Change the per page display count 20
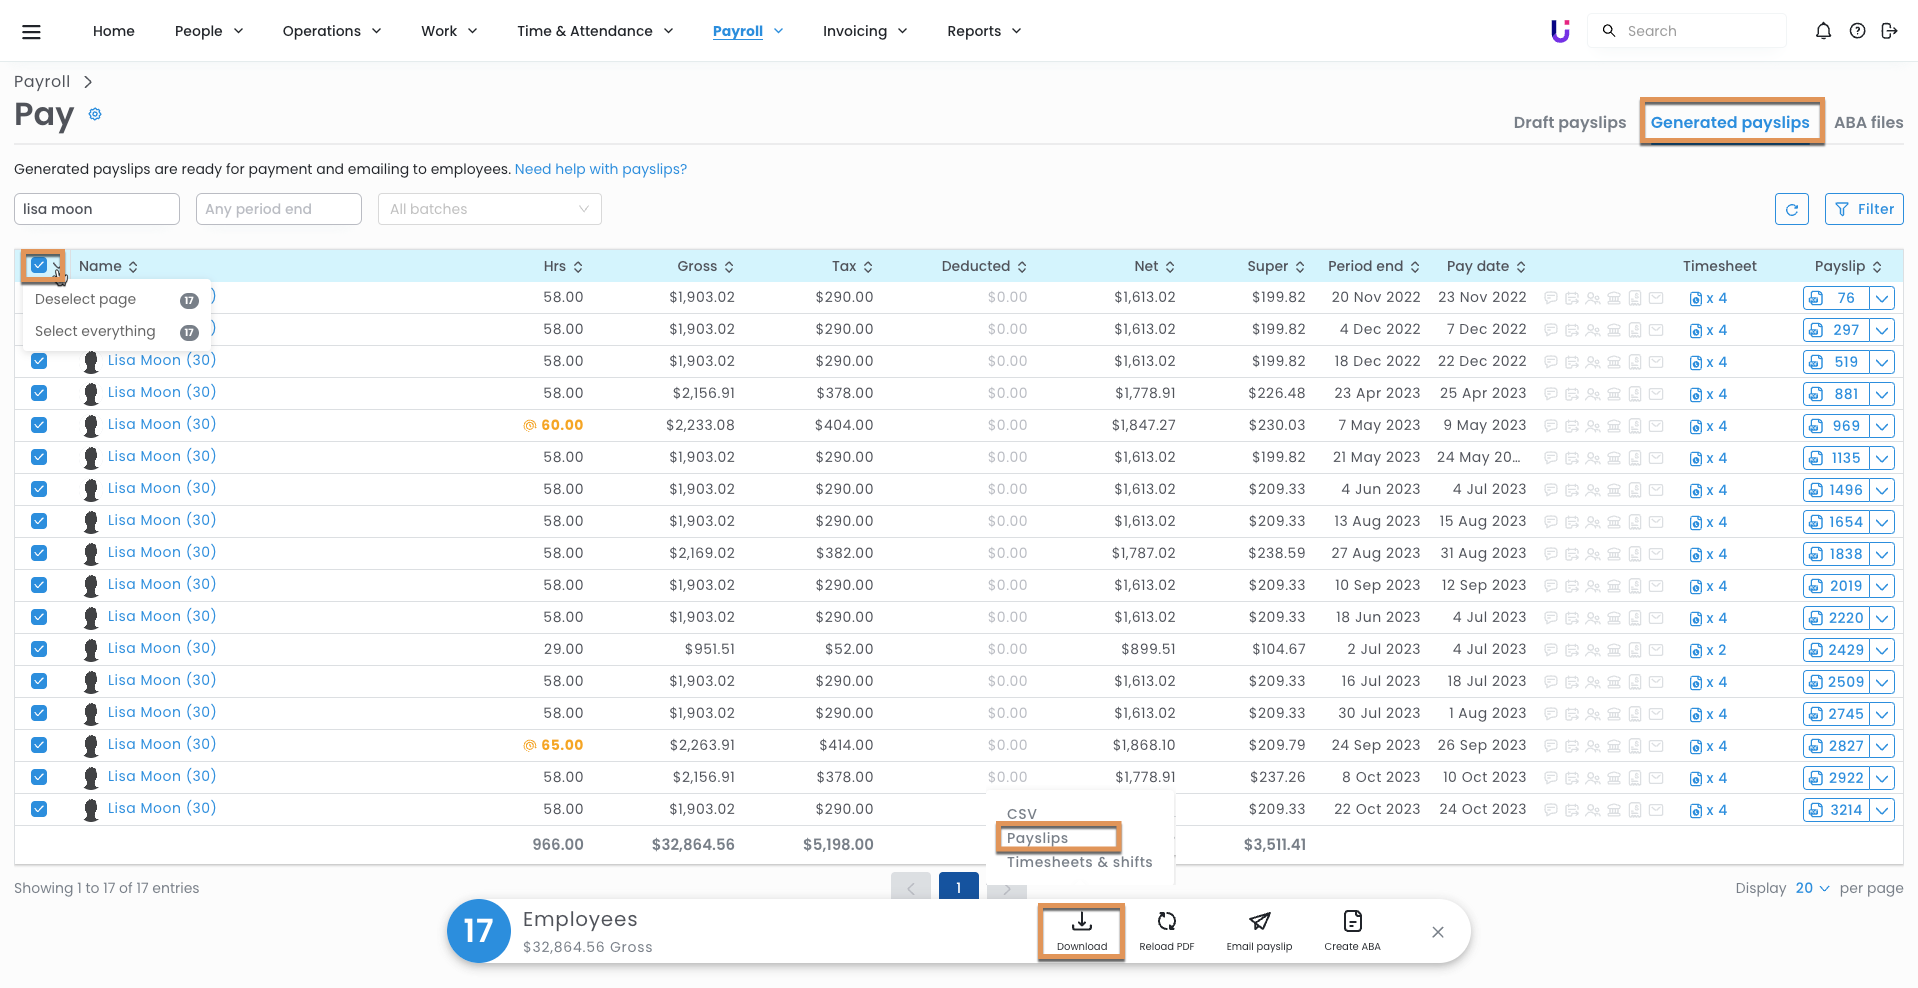 click(x=1812, y=888)
